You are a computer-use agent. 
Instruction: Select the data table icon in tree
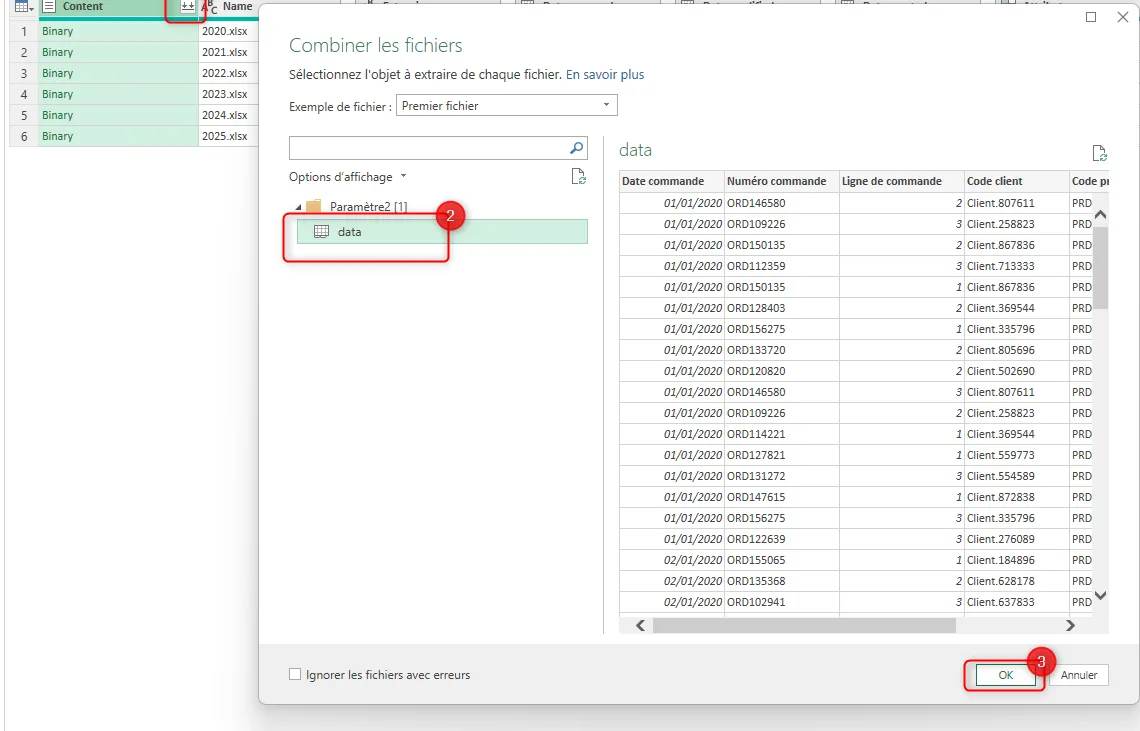321,231
